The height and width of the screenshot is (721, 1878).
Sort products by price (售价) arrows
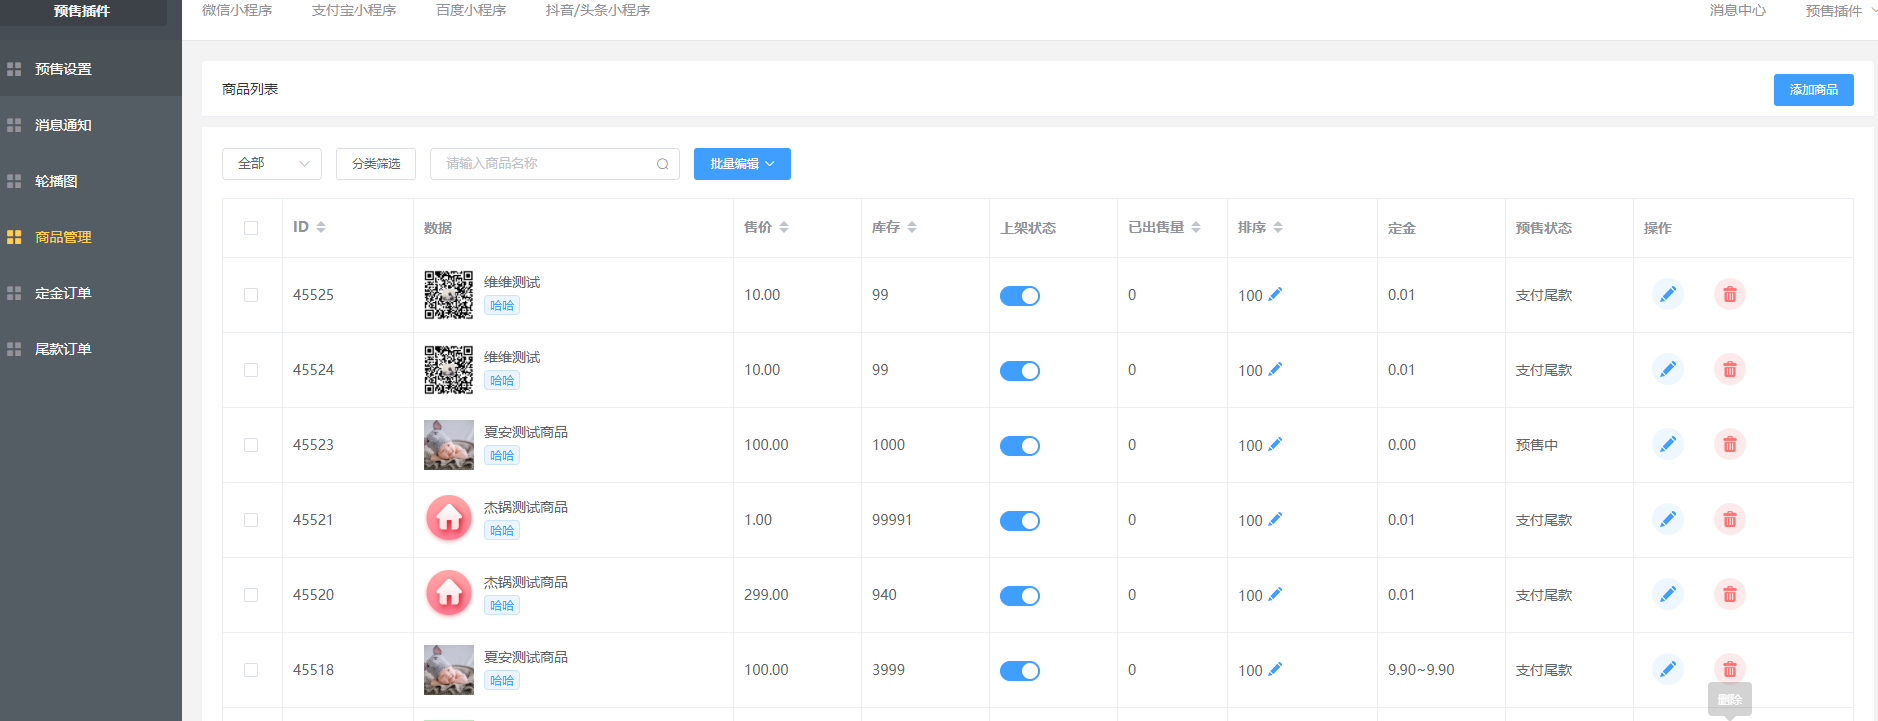pos(784,227)
